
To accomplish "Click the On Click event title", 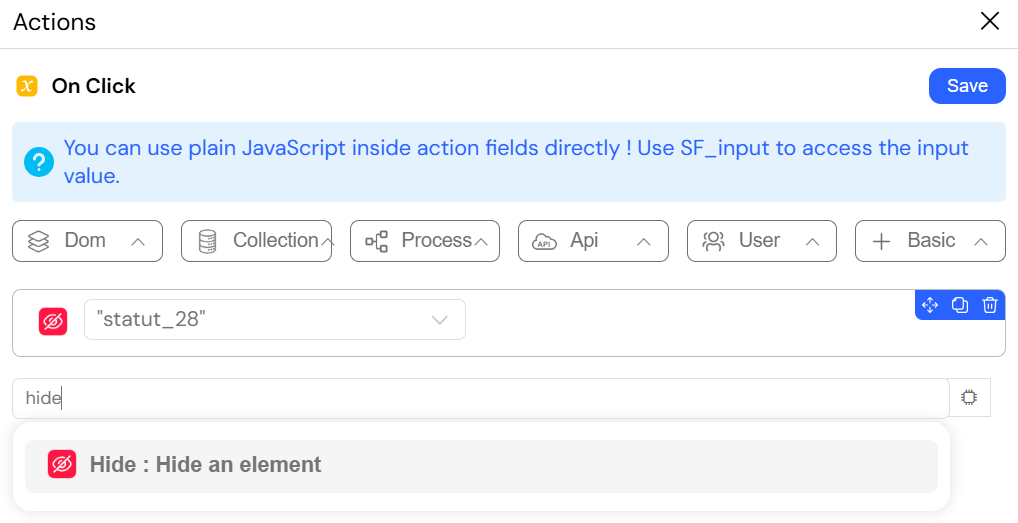I will pos(93,86).
